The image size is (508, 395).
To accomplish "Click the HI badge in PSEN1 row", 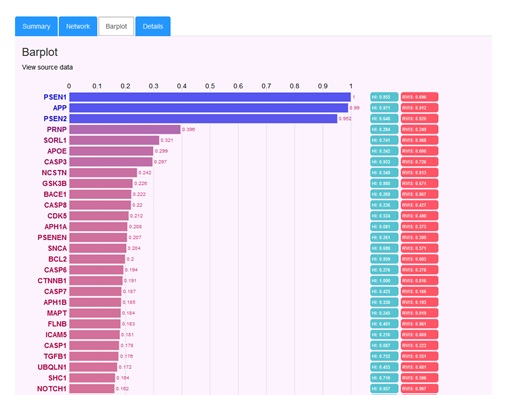I will pyautogui.click(x=384, y=97).
